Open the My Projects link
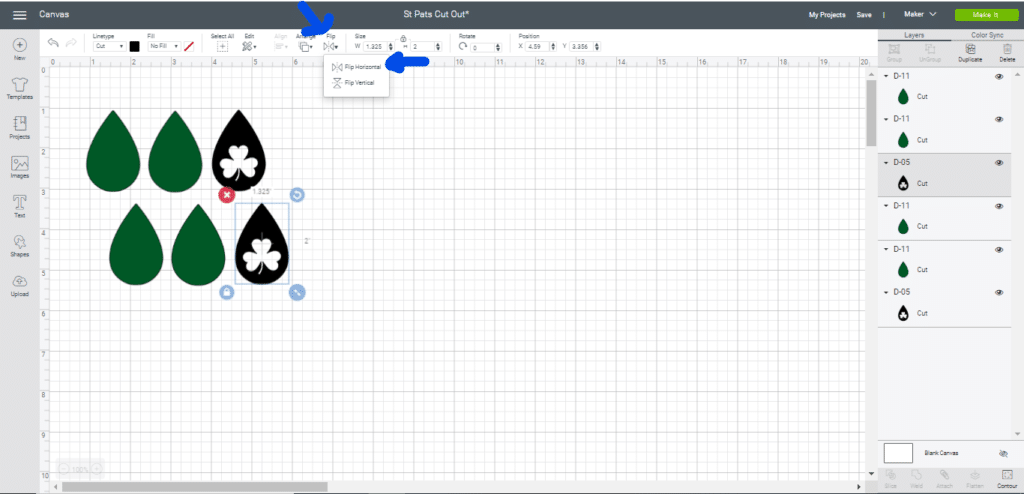This screenshot has width=1024, height=494. pos(826,15)
